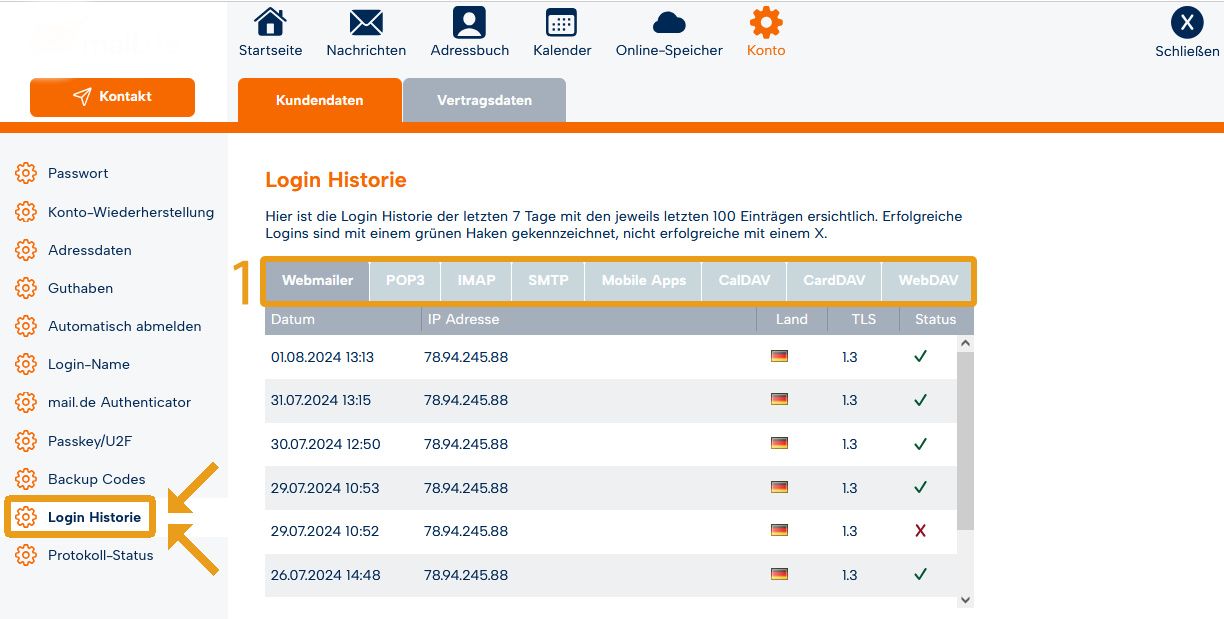This screenshot has width=1224, height=619.
Task: Click the IP Adresse column header
Action: click(589, 320)
